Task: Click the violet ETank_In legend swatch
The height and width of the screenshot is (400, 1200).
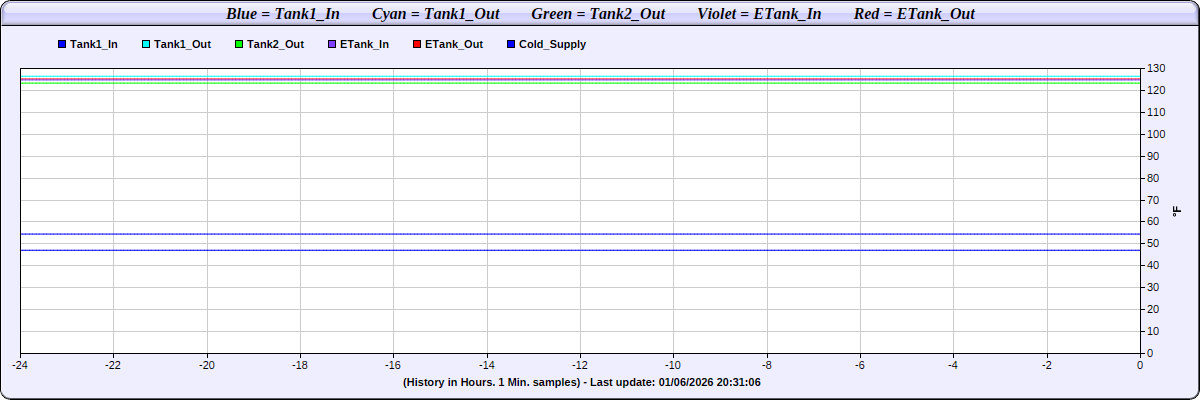Action: [x=332, y=45]
